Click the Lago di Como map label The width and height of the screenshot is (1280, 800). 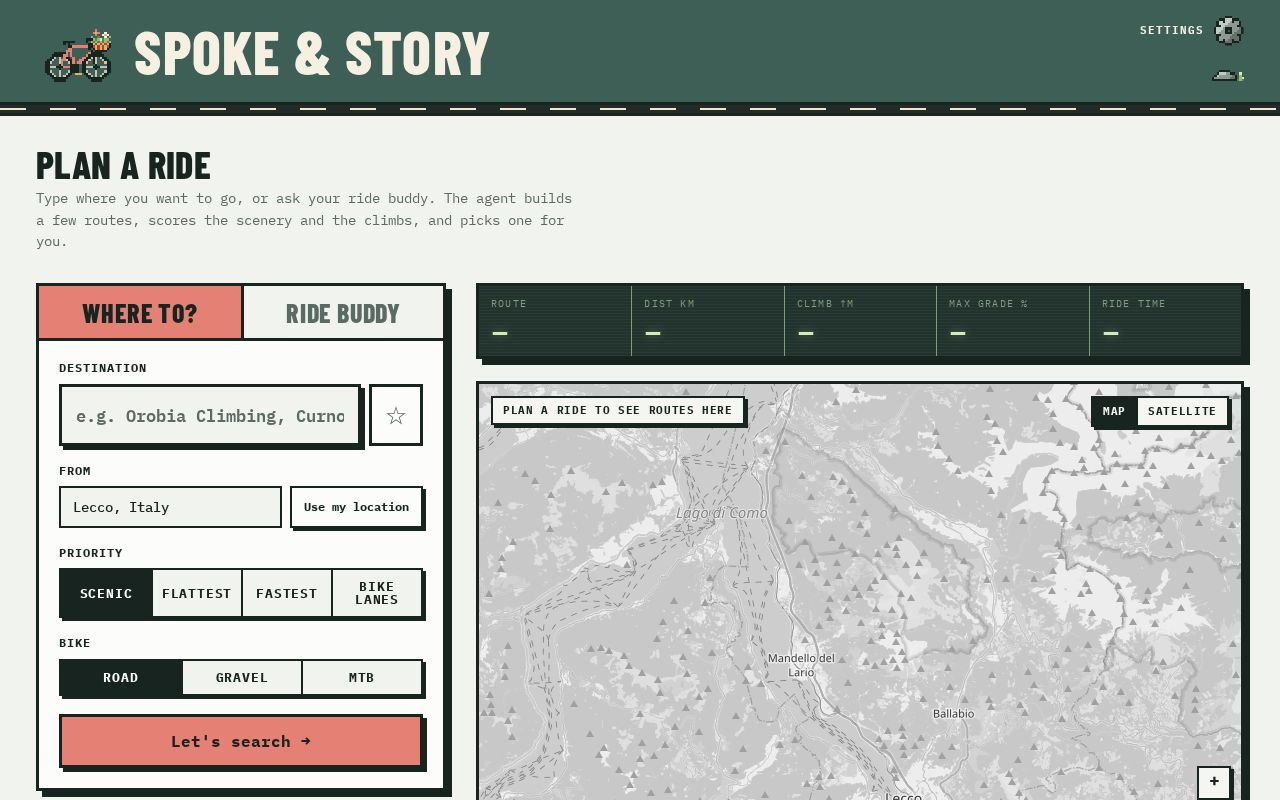point(722,513)
